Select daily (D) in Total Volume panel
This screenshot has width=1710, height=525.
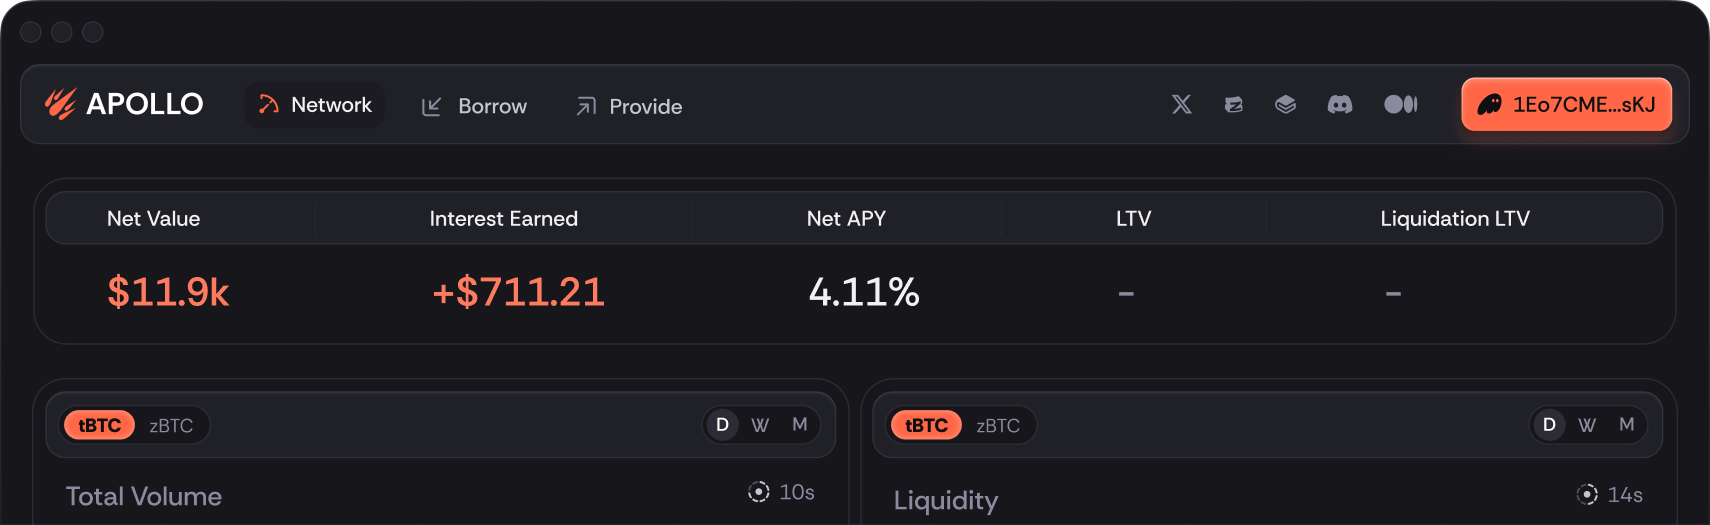point(722,425)
